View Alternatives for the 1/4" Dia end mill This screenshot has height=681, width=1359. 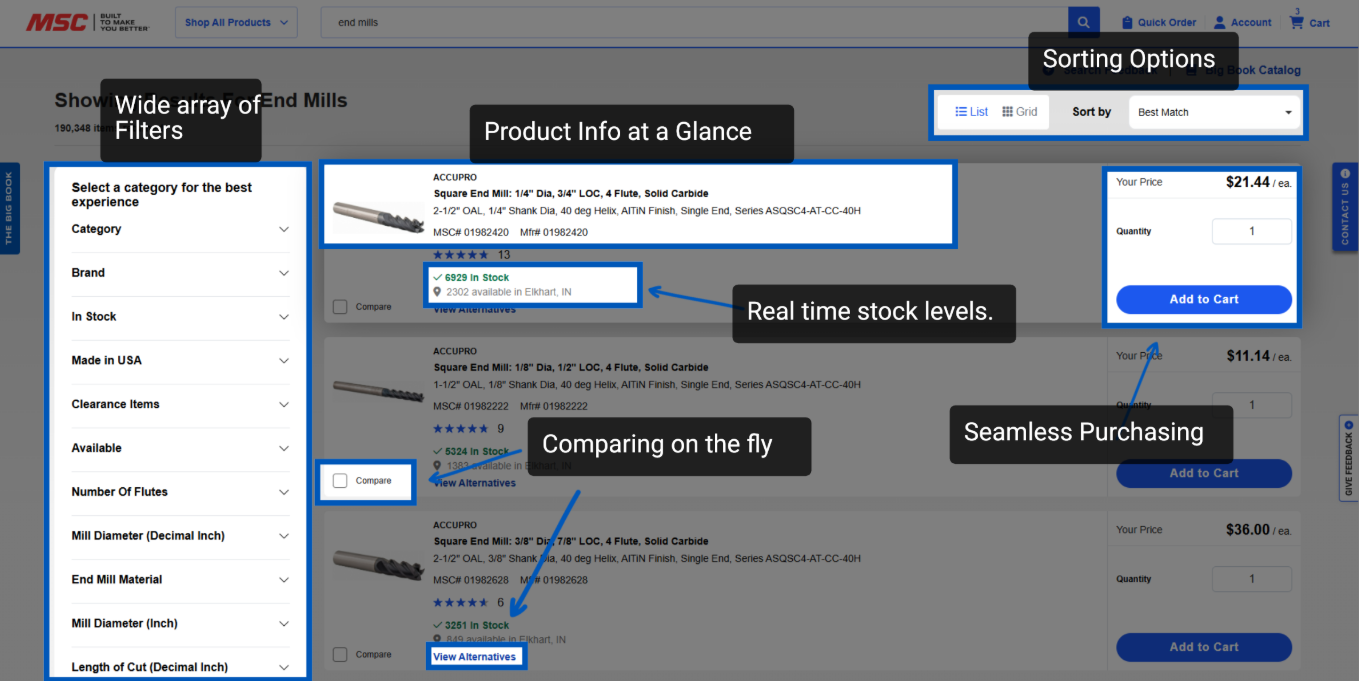(475, 310)
